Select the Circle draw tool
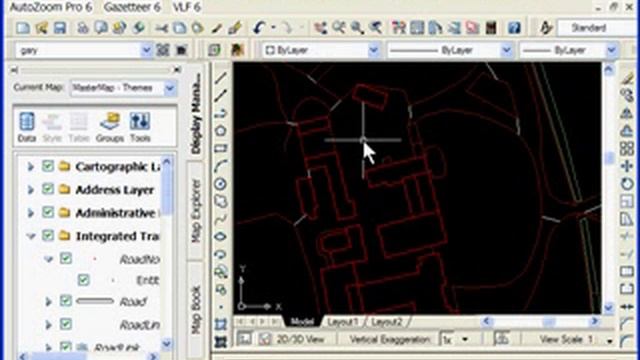The height and width of the screenshot is (360, 640). (221, 184)
